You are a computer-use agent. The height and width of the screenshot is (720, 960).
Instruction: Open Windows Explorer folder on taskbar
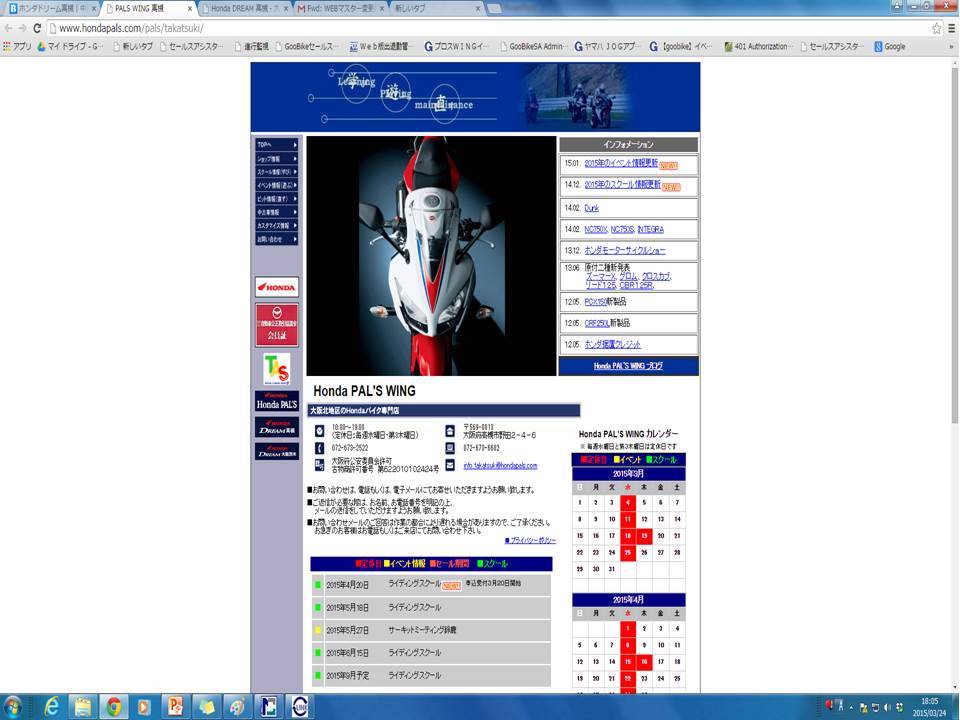[x=83, y=708]
